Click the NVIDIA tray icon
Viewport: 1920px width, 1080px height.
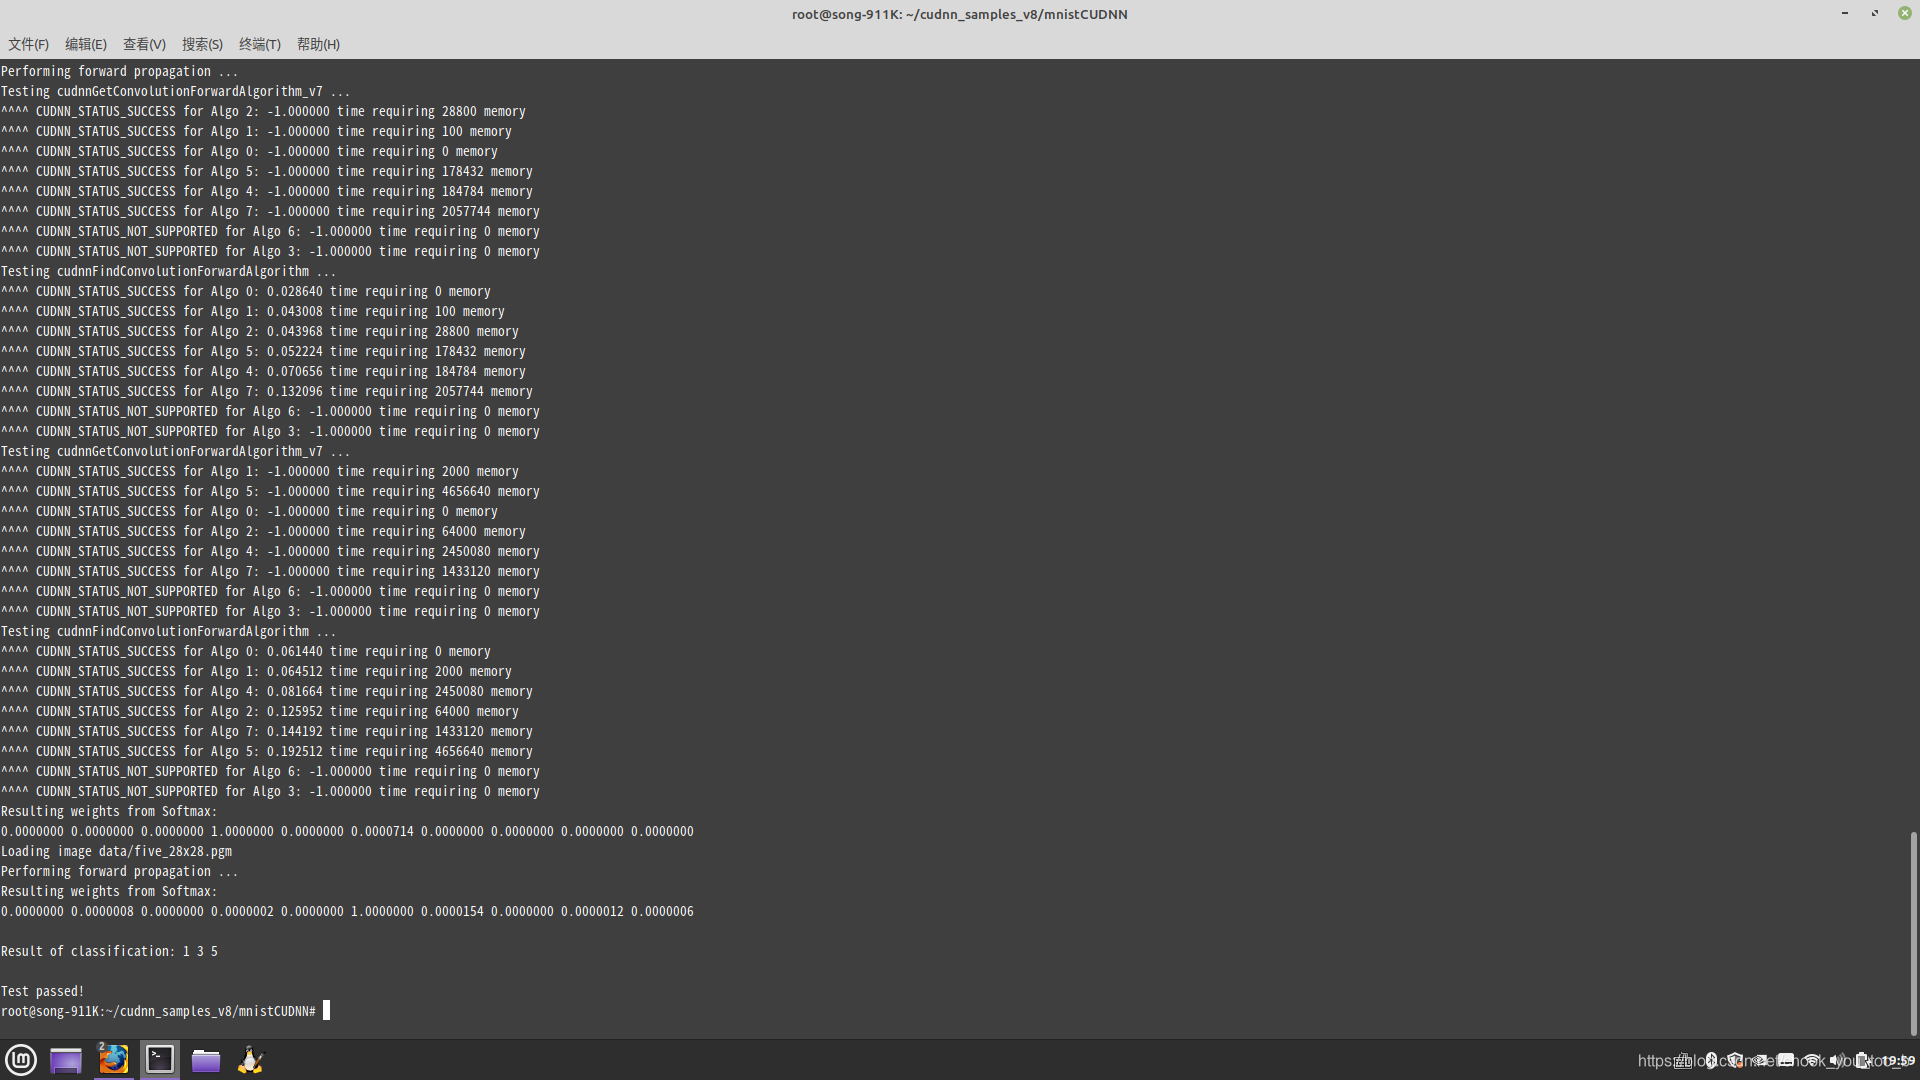[1761, 1060]
